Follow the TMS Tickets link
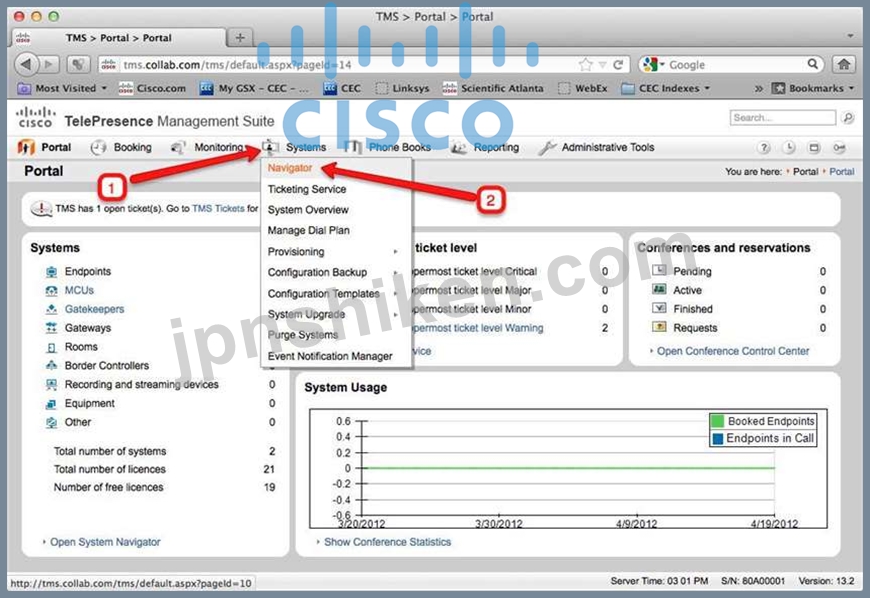 pyautogui.click(x=218, y=209)
